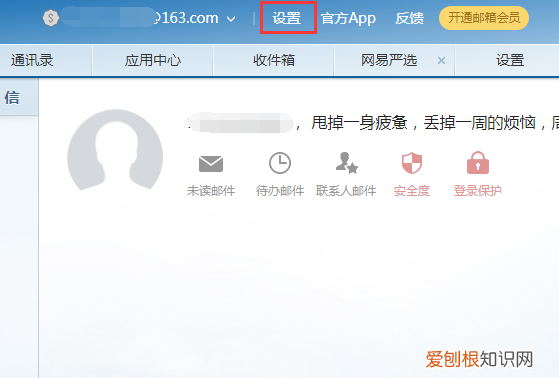Click the 开通邮箱会员 button
This screenshot has width=559, height=378.
click(484, 18)
